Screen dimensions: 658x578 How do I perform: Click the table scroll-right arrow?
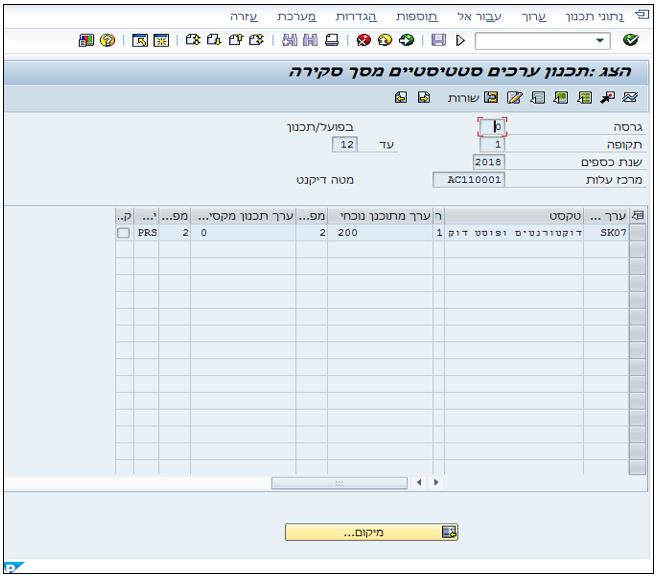[x=436, y=482]
